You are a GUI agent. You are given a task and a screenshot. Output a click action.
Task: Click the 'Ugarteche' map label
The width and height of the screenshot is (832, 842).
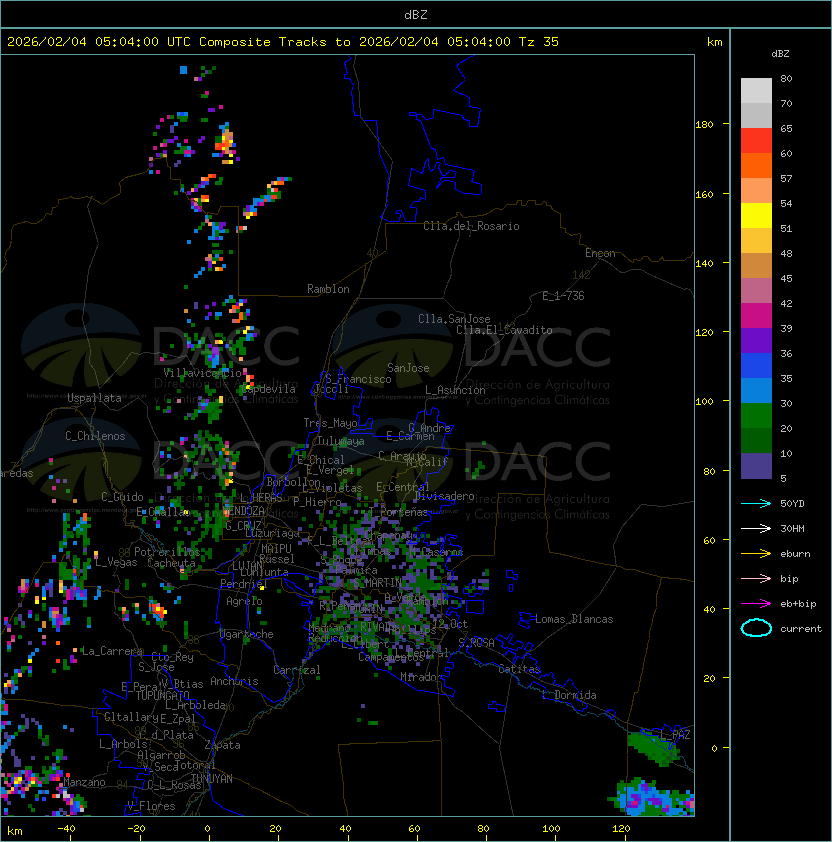click(x=246, y=634)
